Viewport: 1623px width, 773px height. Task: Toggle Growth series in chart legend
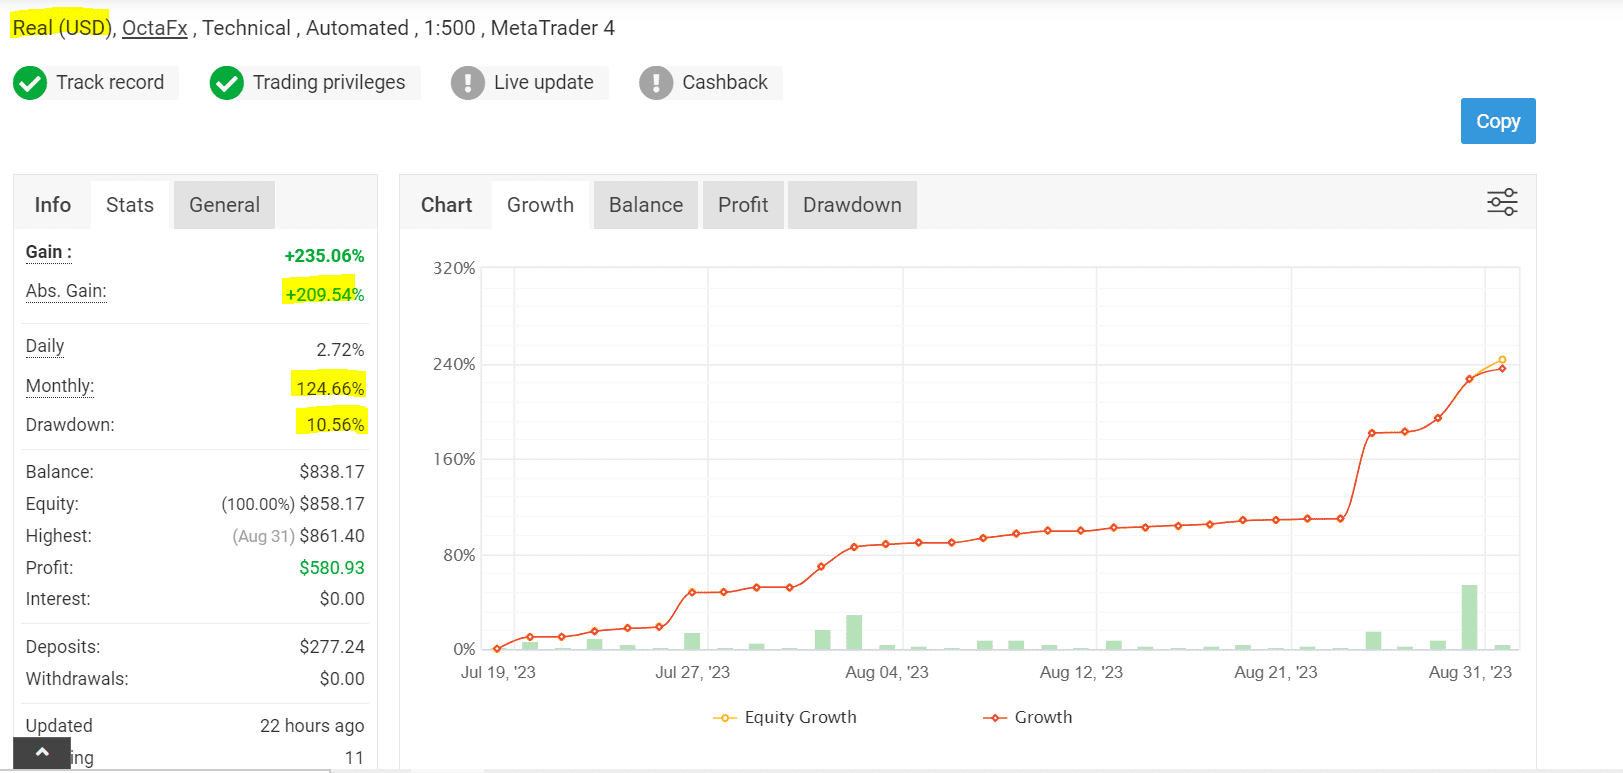[x=1028, y=717]
